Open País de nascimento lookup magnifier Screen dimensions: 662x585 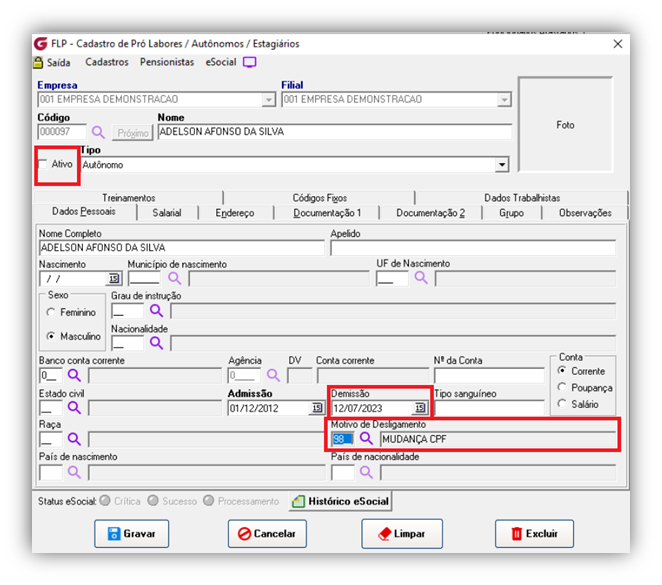pyautogui.click(x=74, y=472)
